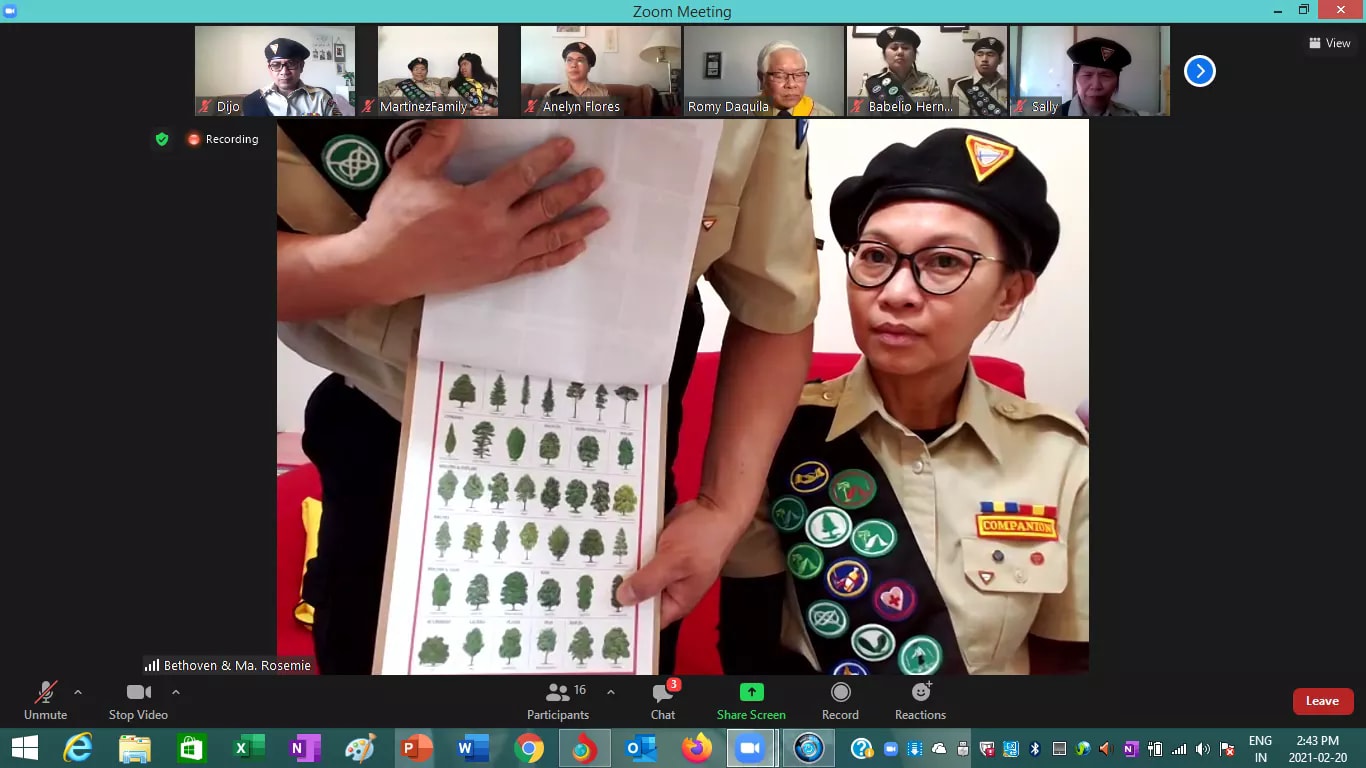The width and height of the screenshot is (1366, 768).
Task: Expand the arrow next to Participants
Action: [611, 692]
